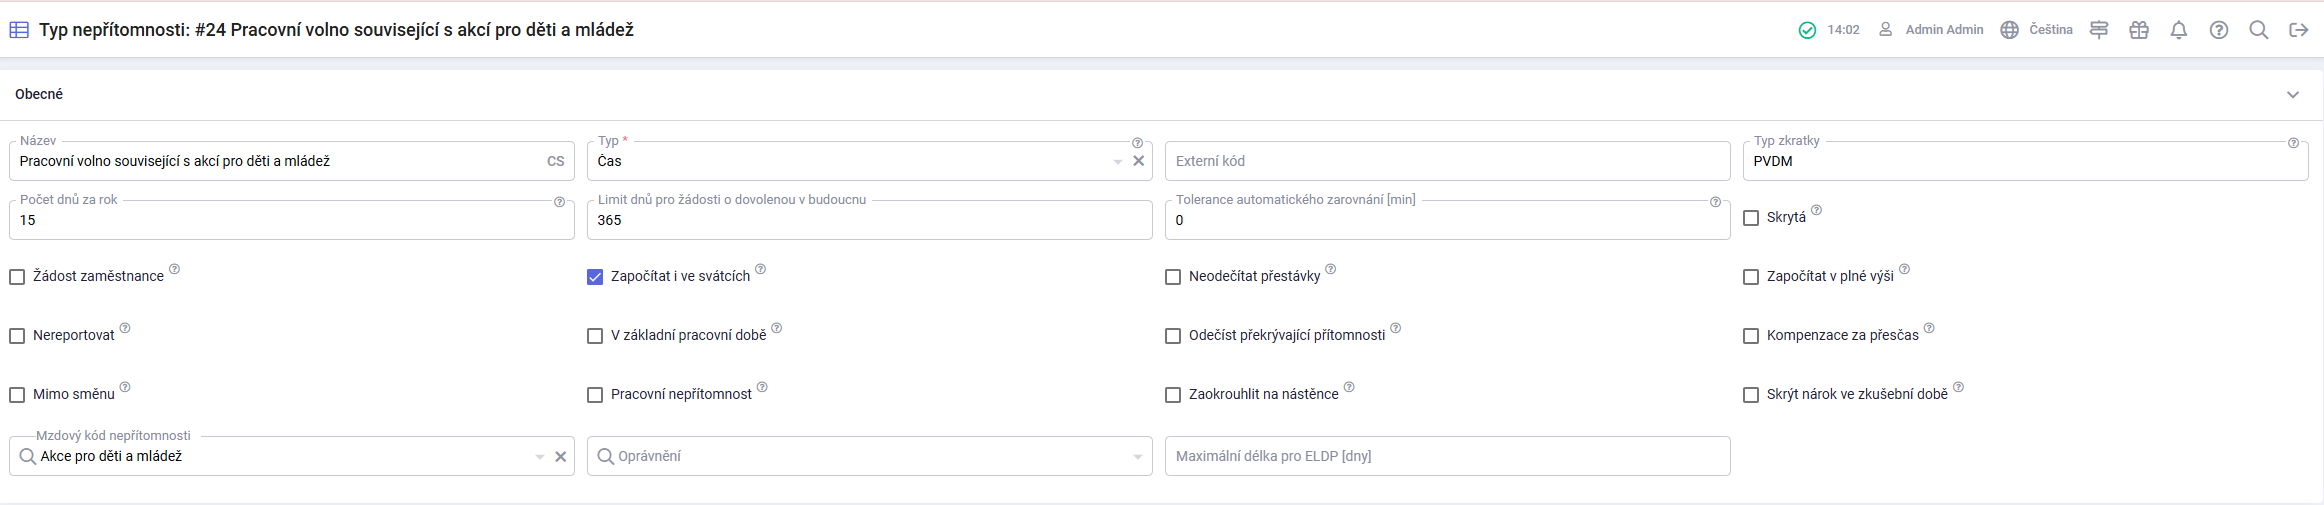
Task: Open the gift box icon
Action: [x=2139, y=30]
